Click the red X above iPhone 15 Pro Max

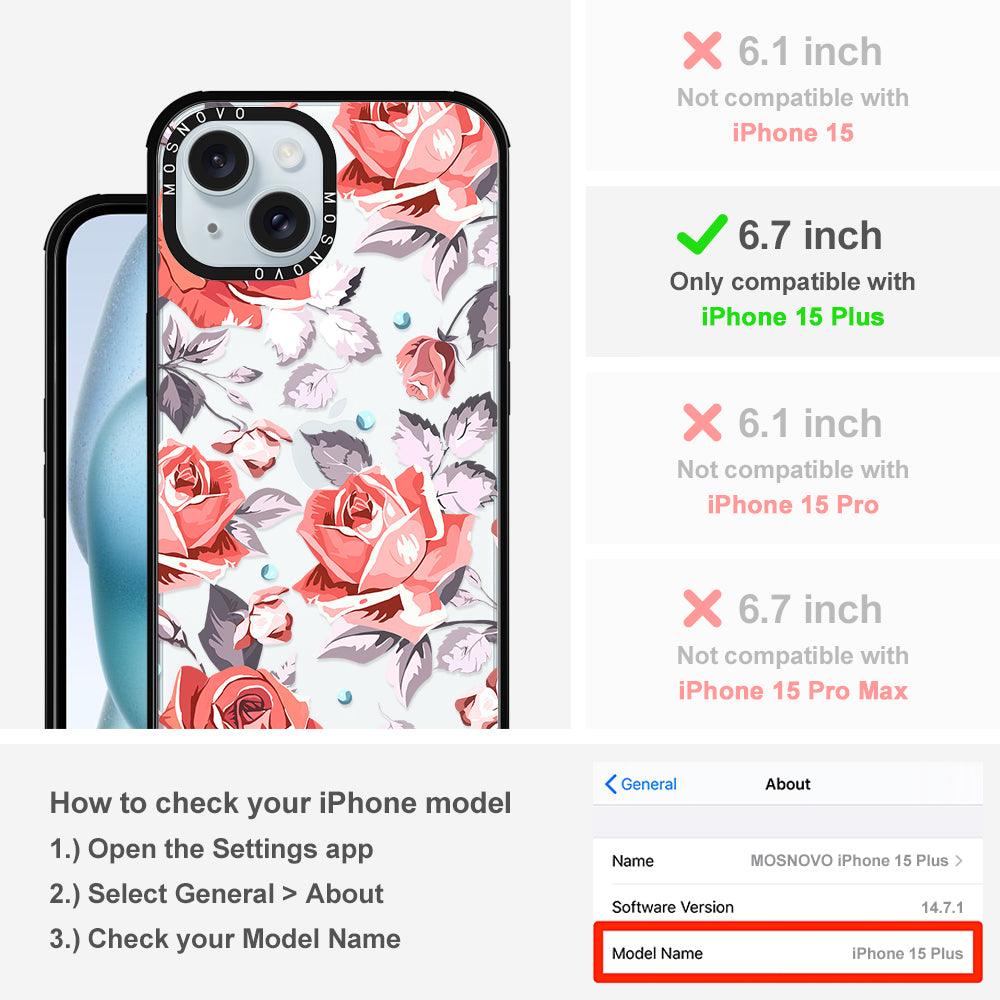point(702,608)
